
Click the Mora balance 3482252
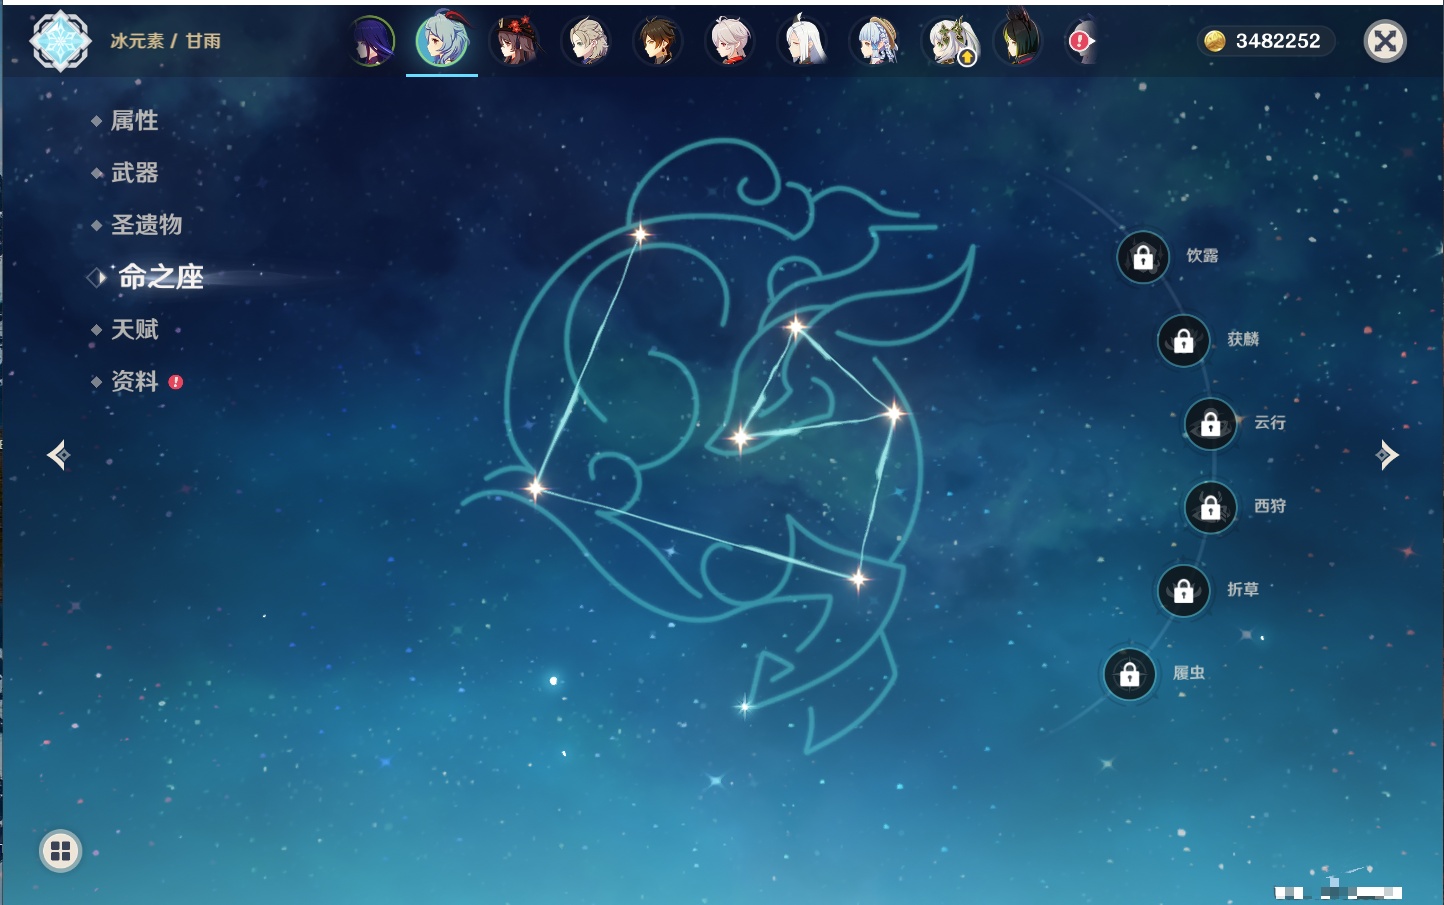1278,41
